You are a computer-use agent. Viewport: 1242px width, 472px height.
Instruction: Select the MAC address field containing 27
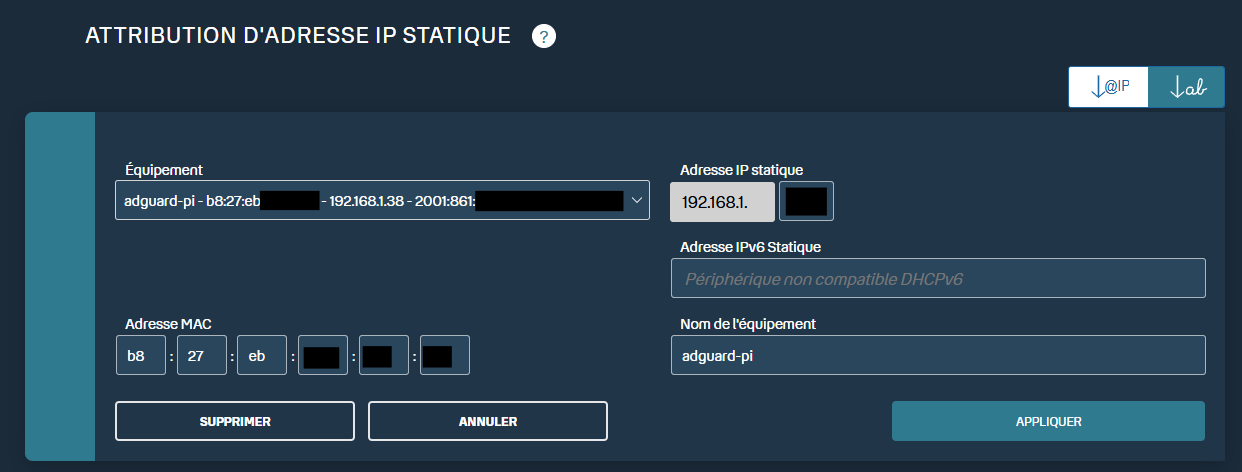pos(202,355)
